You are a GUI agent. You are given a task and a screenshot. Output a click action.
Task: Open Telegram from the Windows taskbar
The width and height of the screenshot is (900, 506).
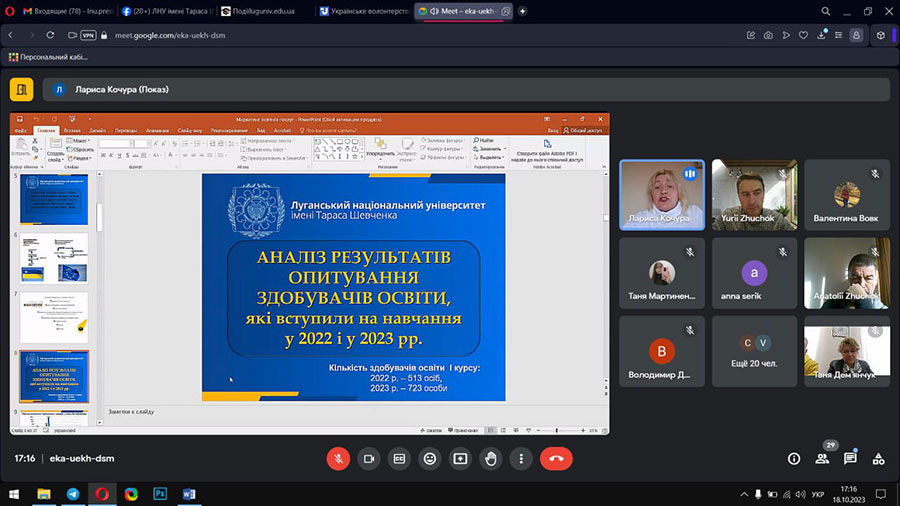point(73,494)
